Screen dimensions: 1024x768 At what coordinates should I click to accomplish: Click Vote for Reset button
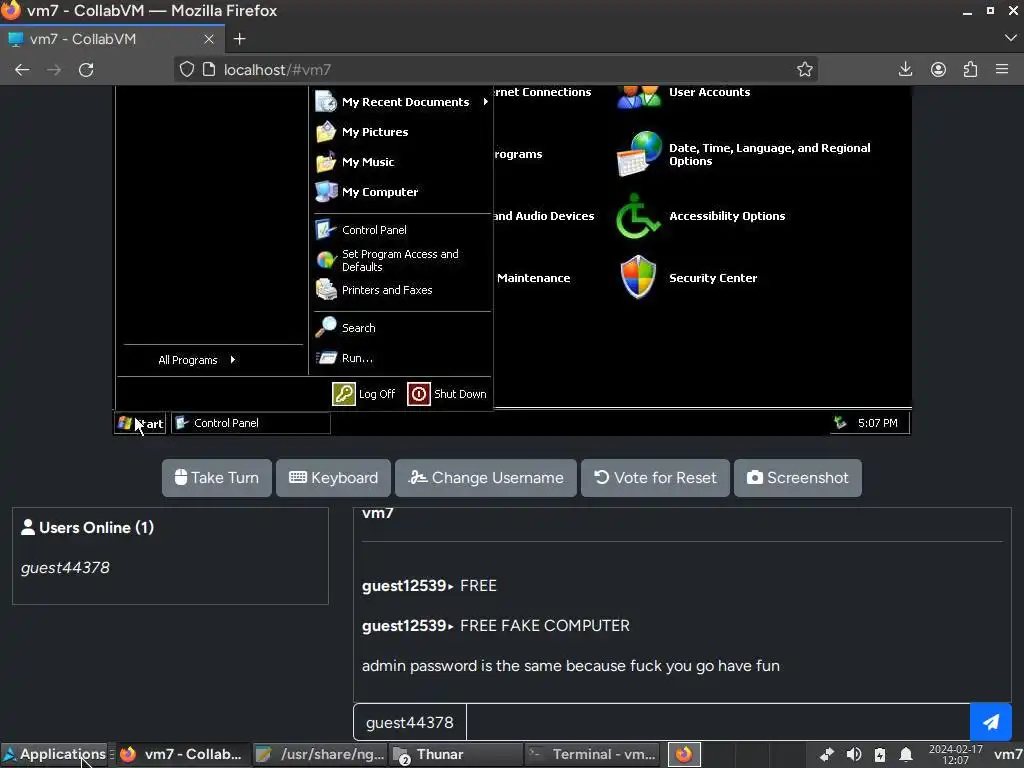point(655,478)
